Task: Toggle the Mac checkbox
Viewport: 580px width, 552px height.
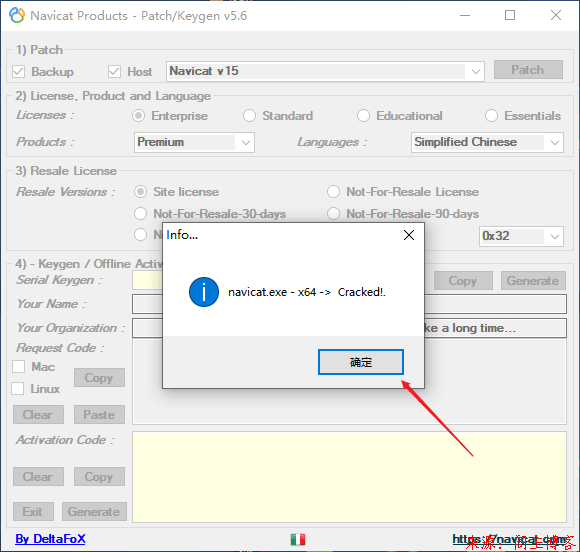Action: [x=18, y=367]
